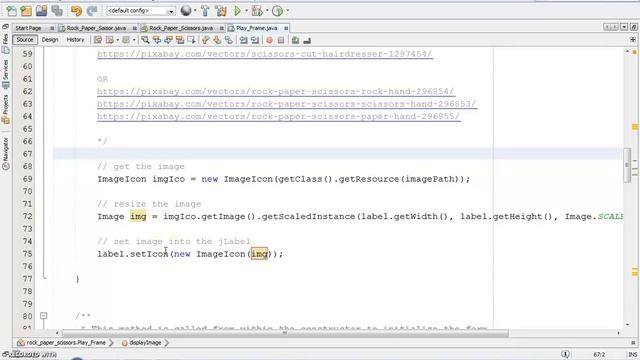Toggle Rectangular Selection icon
Screen dimensions: 640x360
[191, 40]
